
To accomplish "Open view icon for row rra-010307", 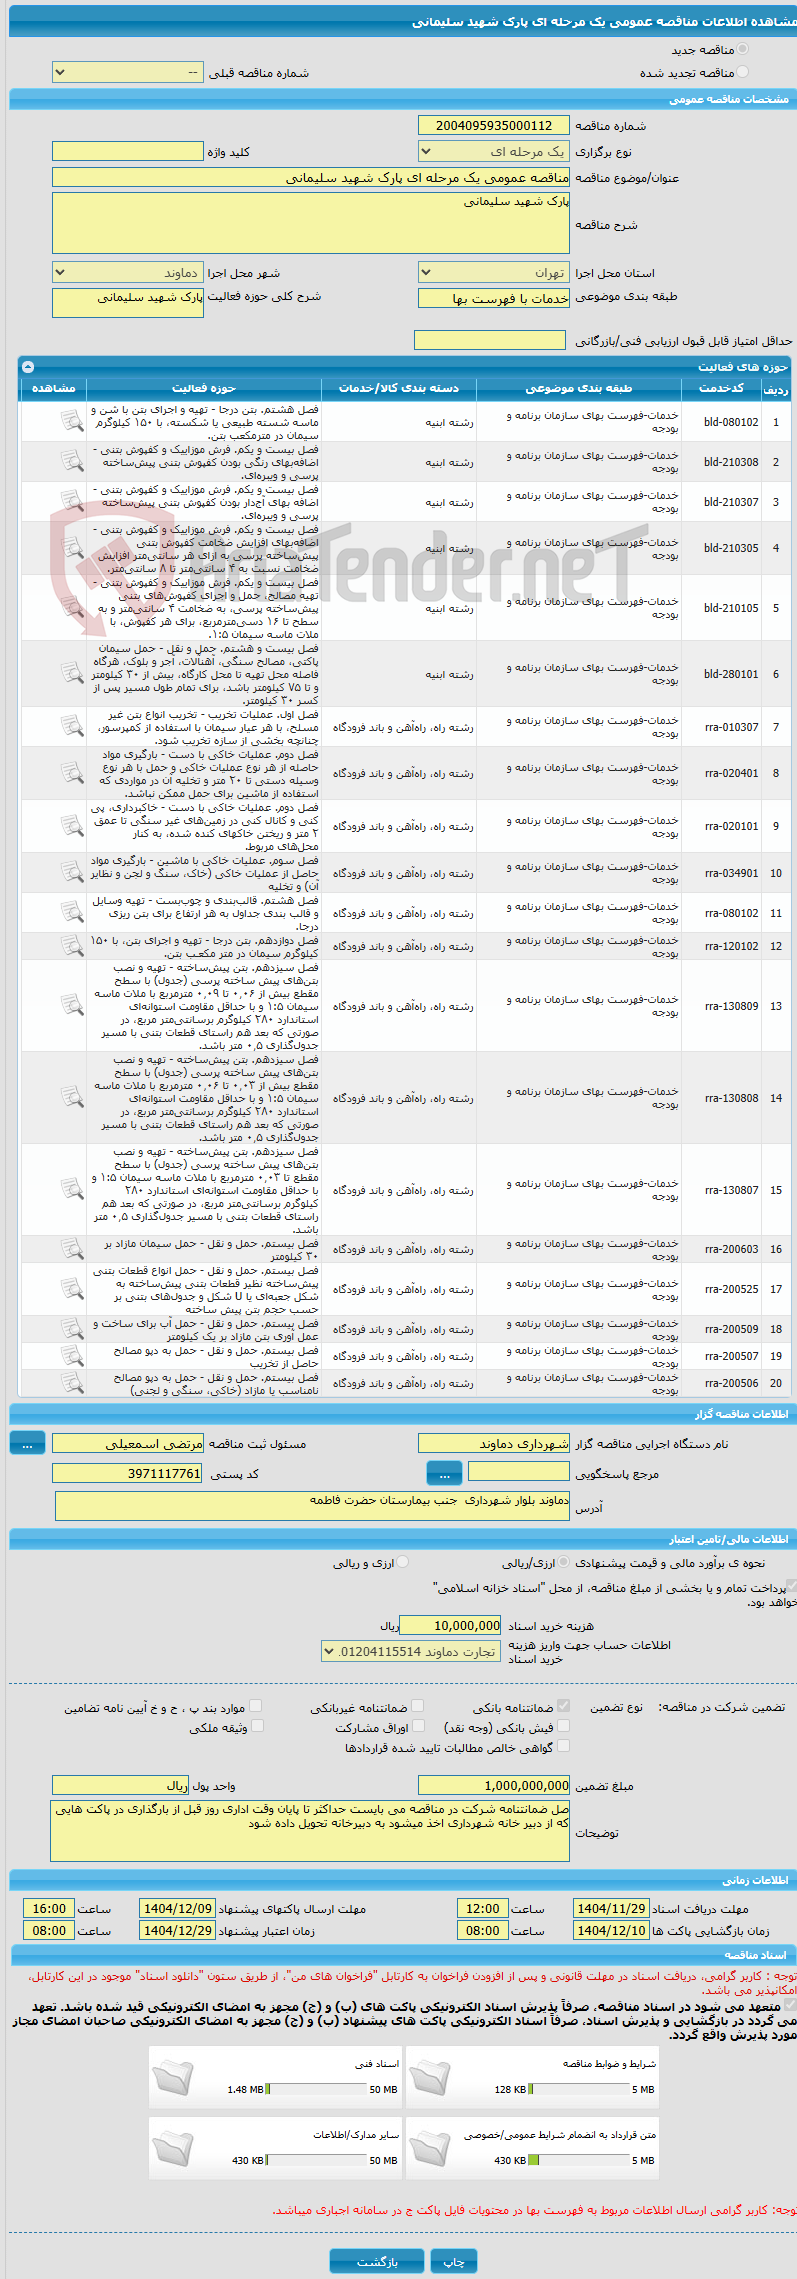I will tap(72, 727).
